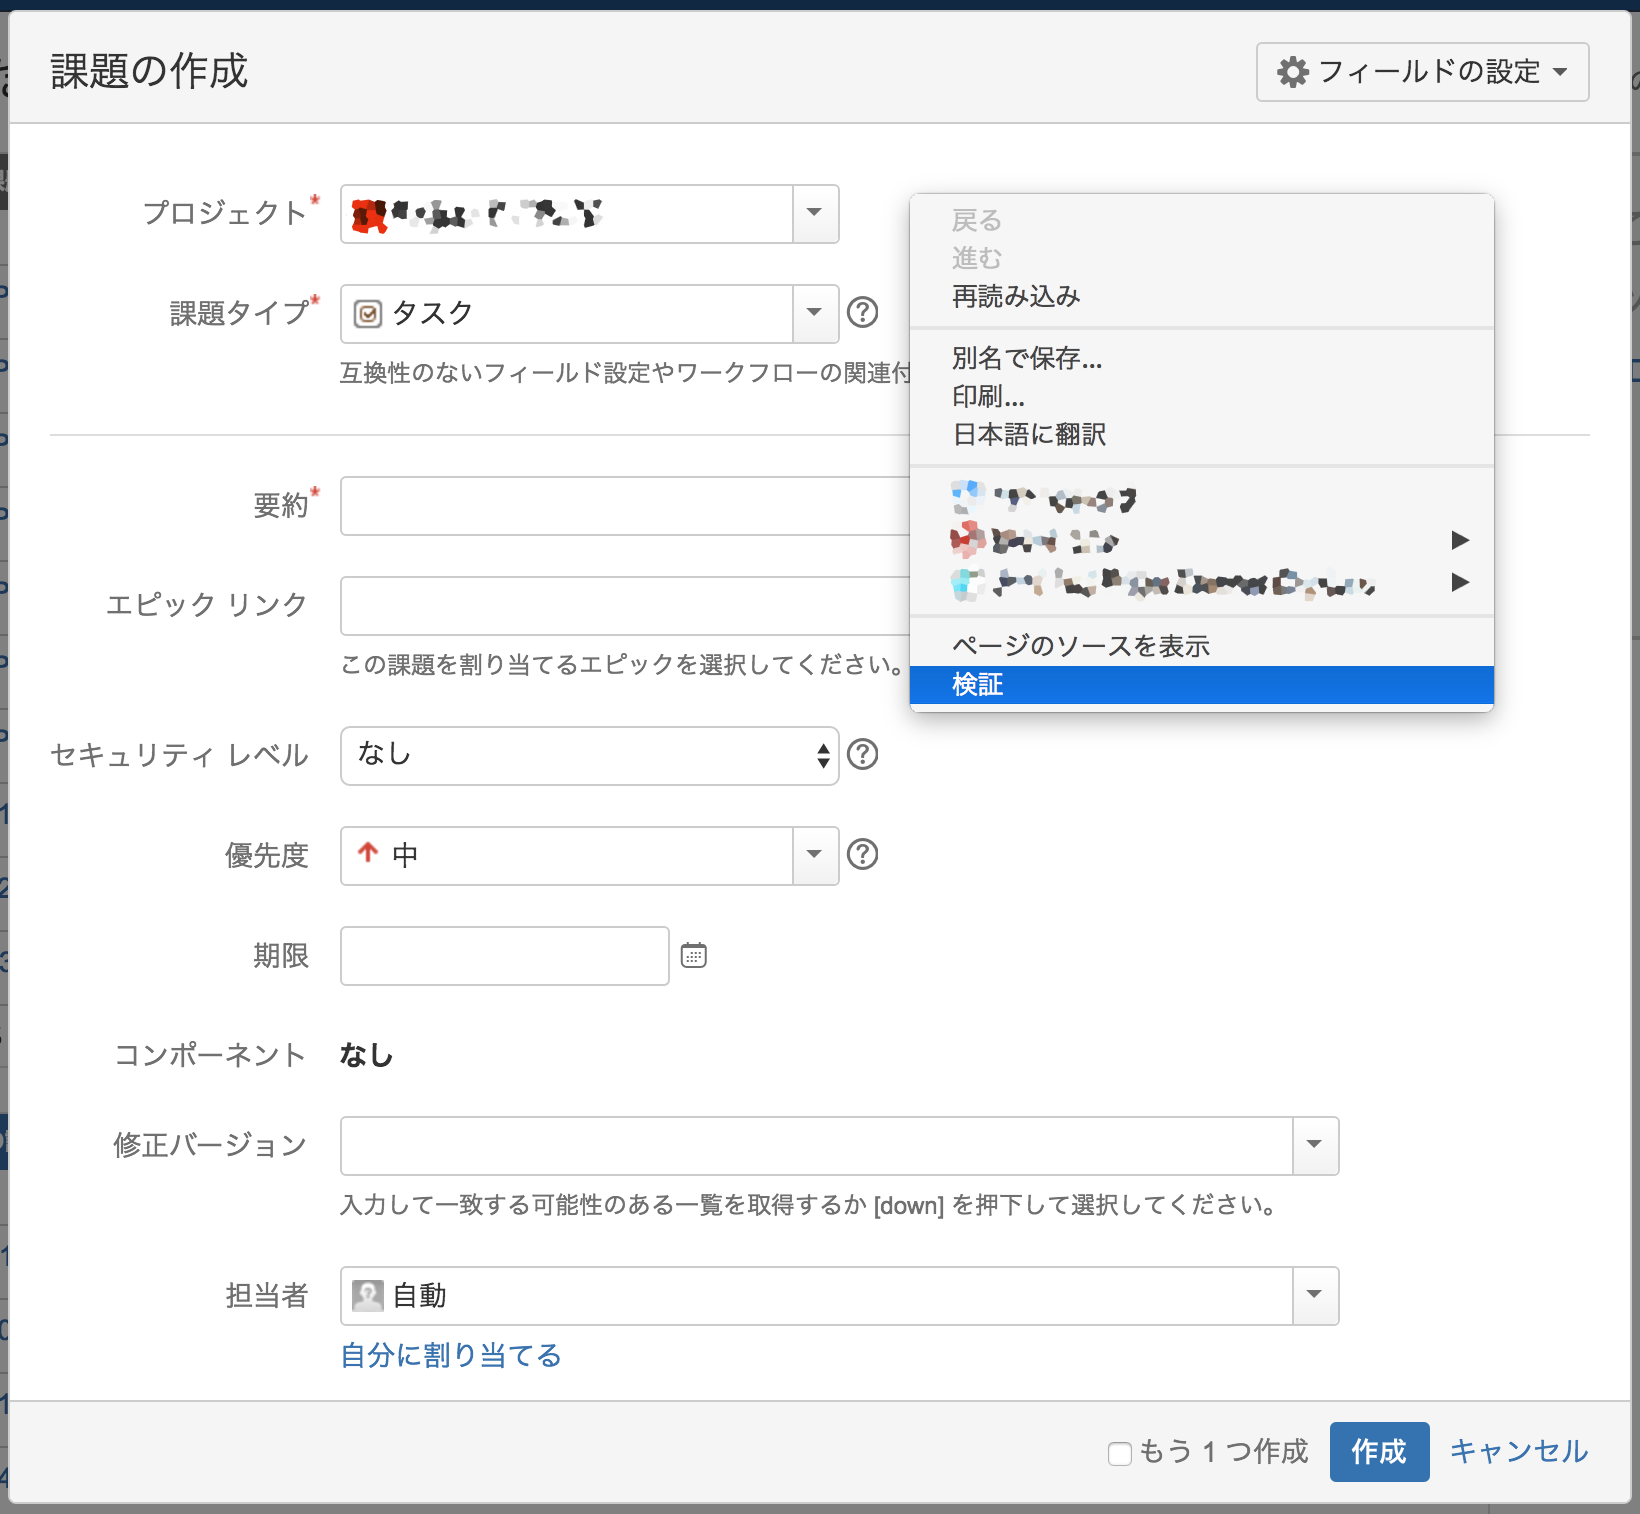This screenshot has width=1640, height=1514.
Task: Click help icon next to 課題タイプ
Action: 862,313
